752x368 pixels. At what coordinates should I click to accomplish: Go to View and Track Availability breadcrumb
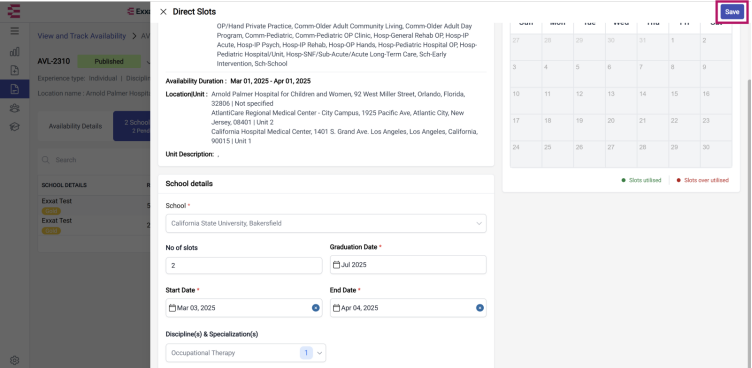pyautogui.click(x=82, y=36)
